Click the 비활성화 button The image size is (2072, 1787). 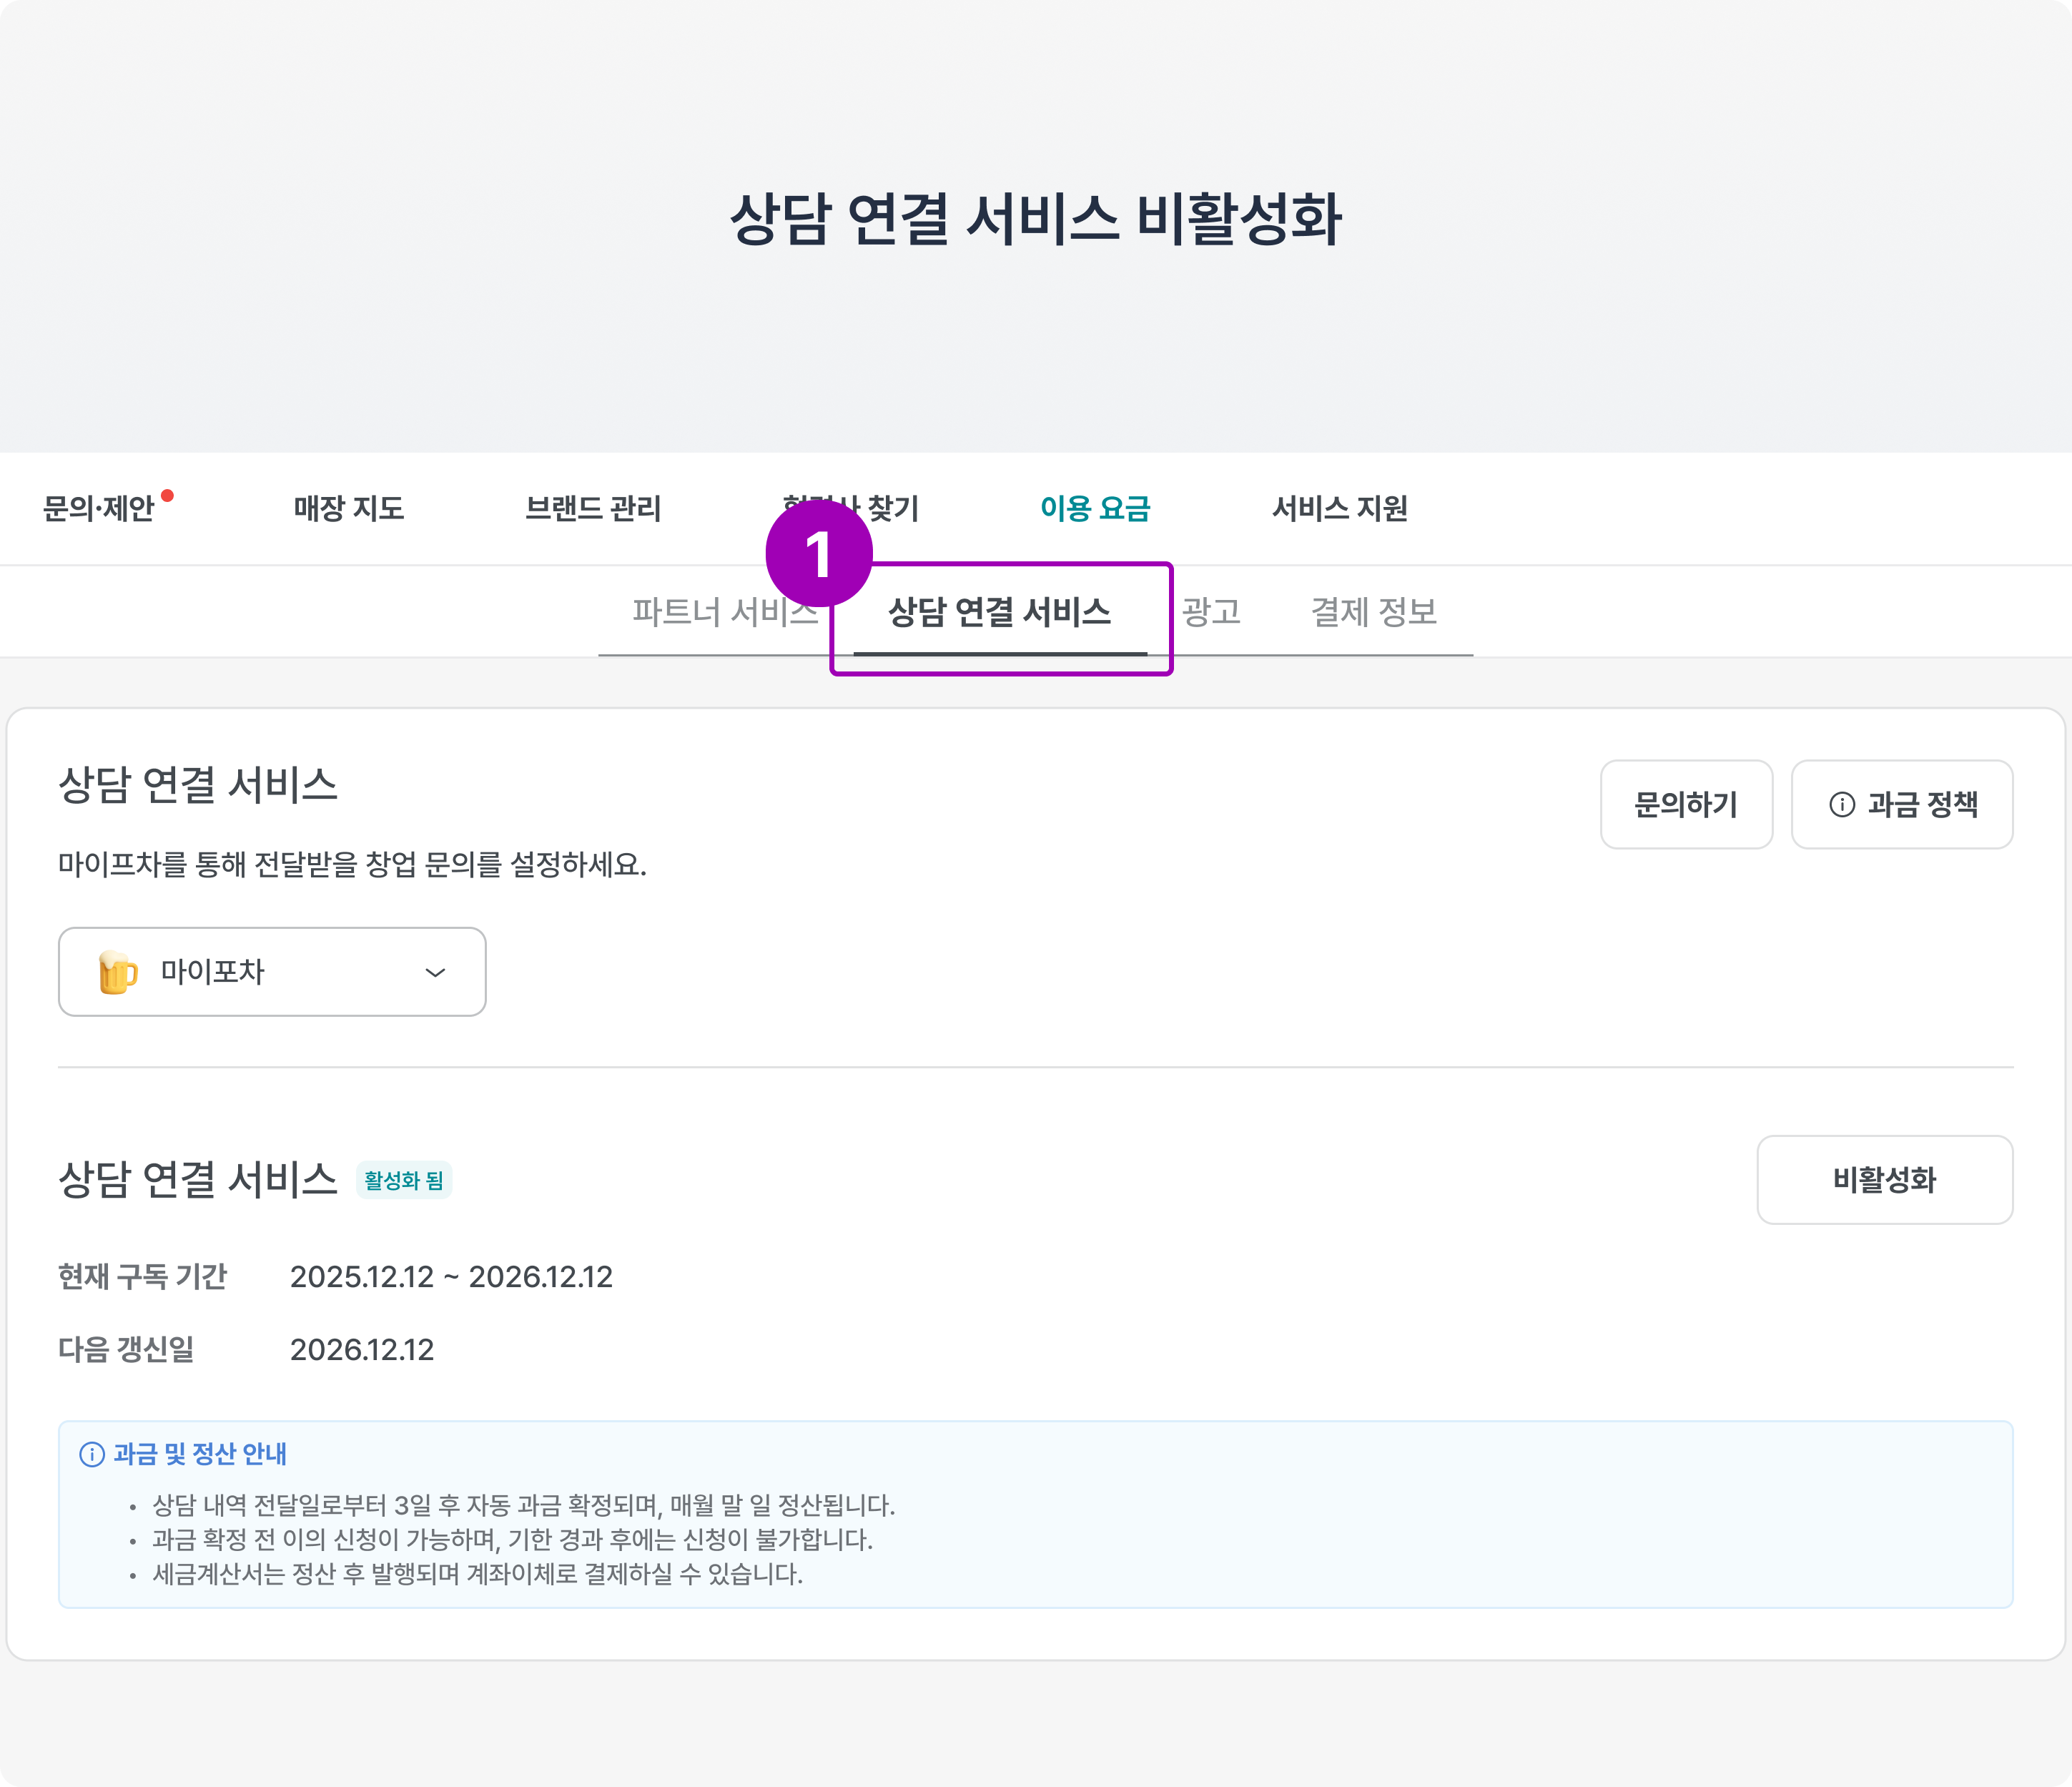pos(1884,1180)
